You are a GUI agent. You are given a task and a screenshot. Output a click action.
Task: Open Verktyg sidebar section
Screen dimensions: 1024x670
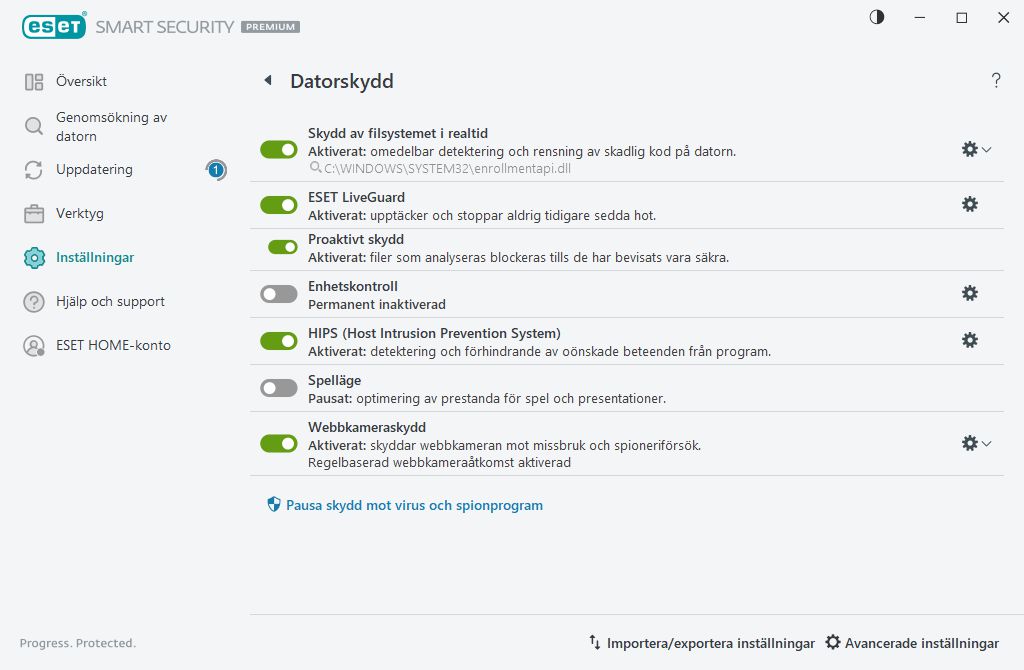click(79, 213)
